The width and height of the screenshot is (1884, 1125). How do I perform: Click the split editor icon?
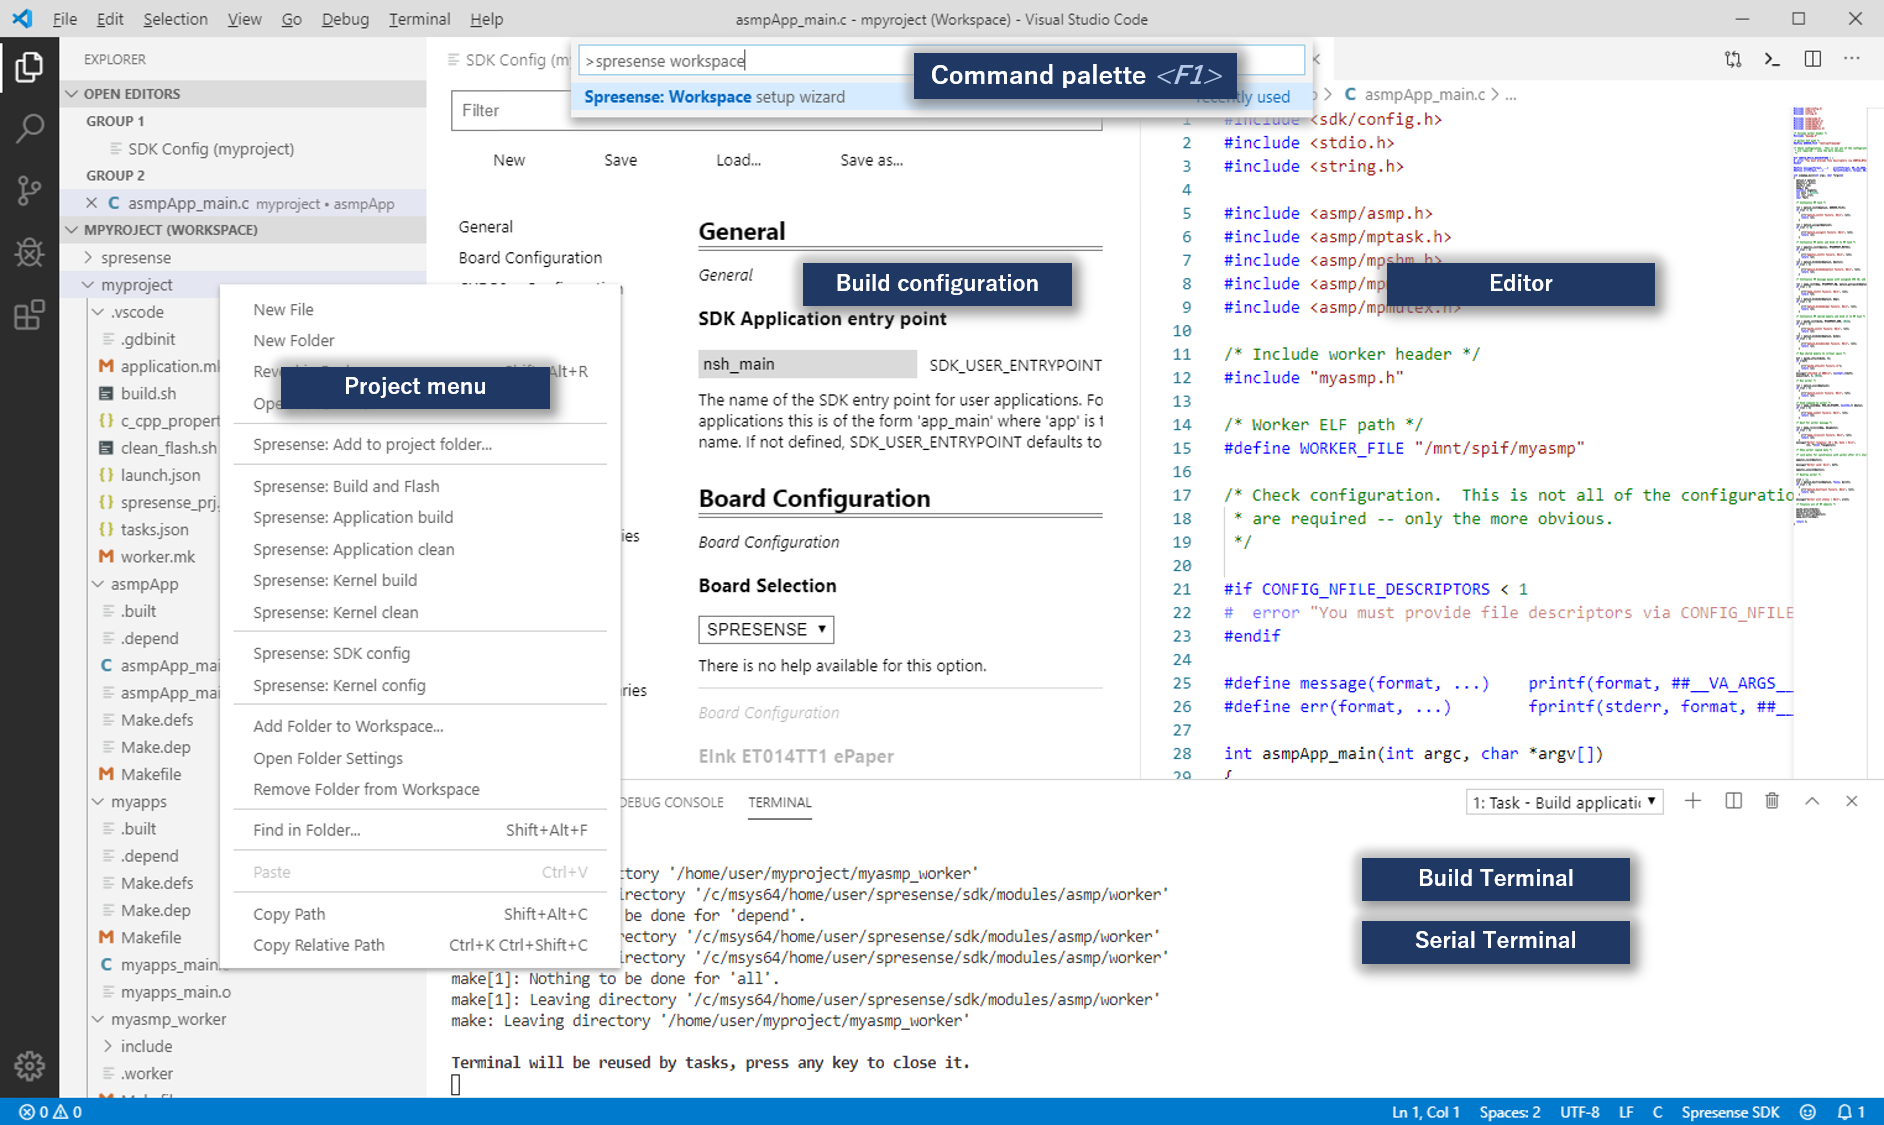click(1812, 59)
